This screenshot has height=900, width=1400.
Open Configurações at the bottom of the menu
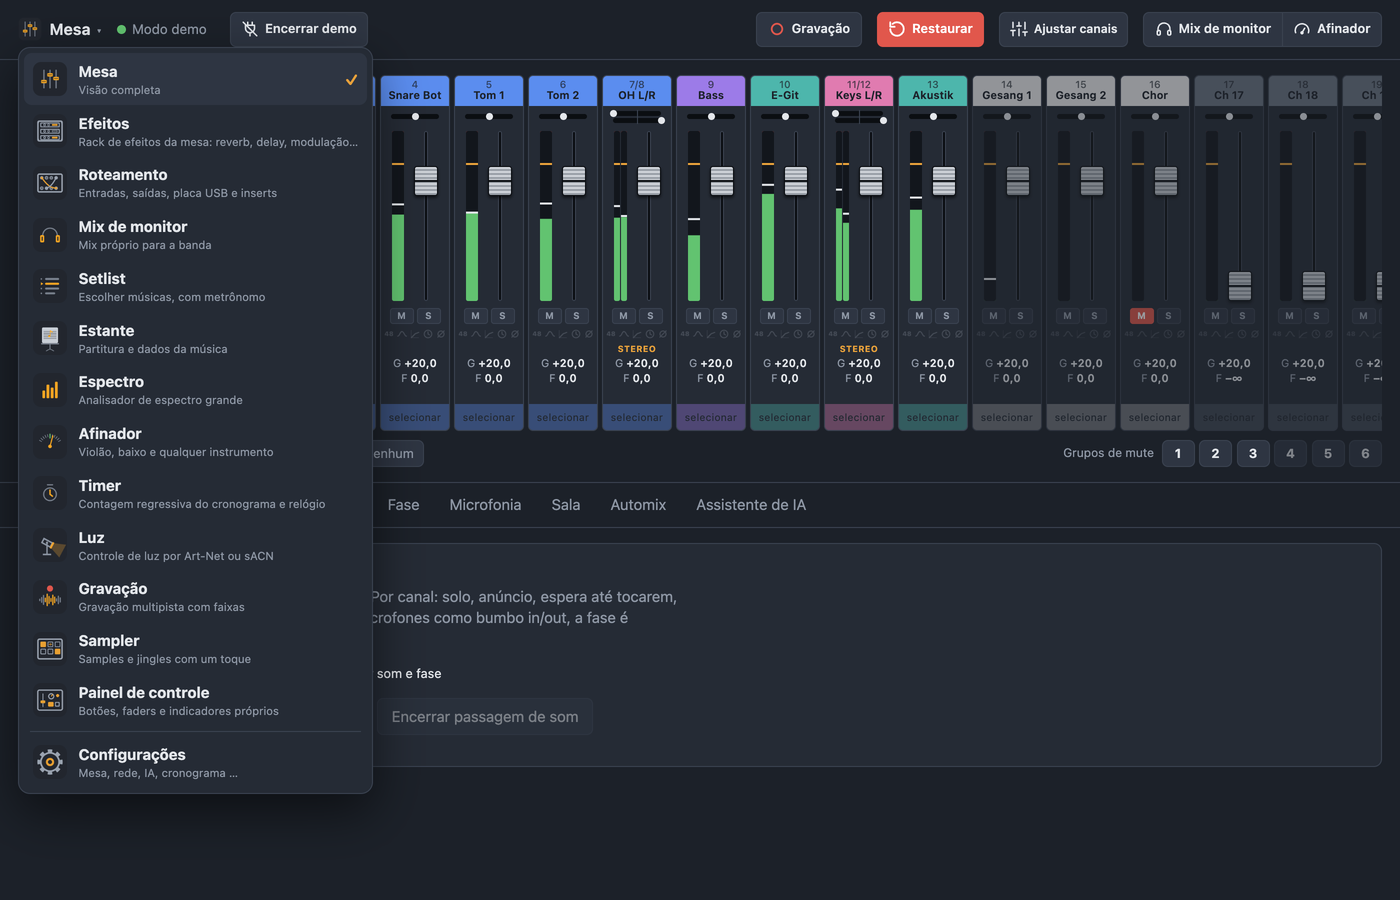[x=195, y=763]
